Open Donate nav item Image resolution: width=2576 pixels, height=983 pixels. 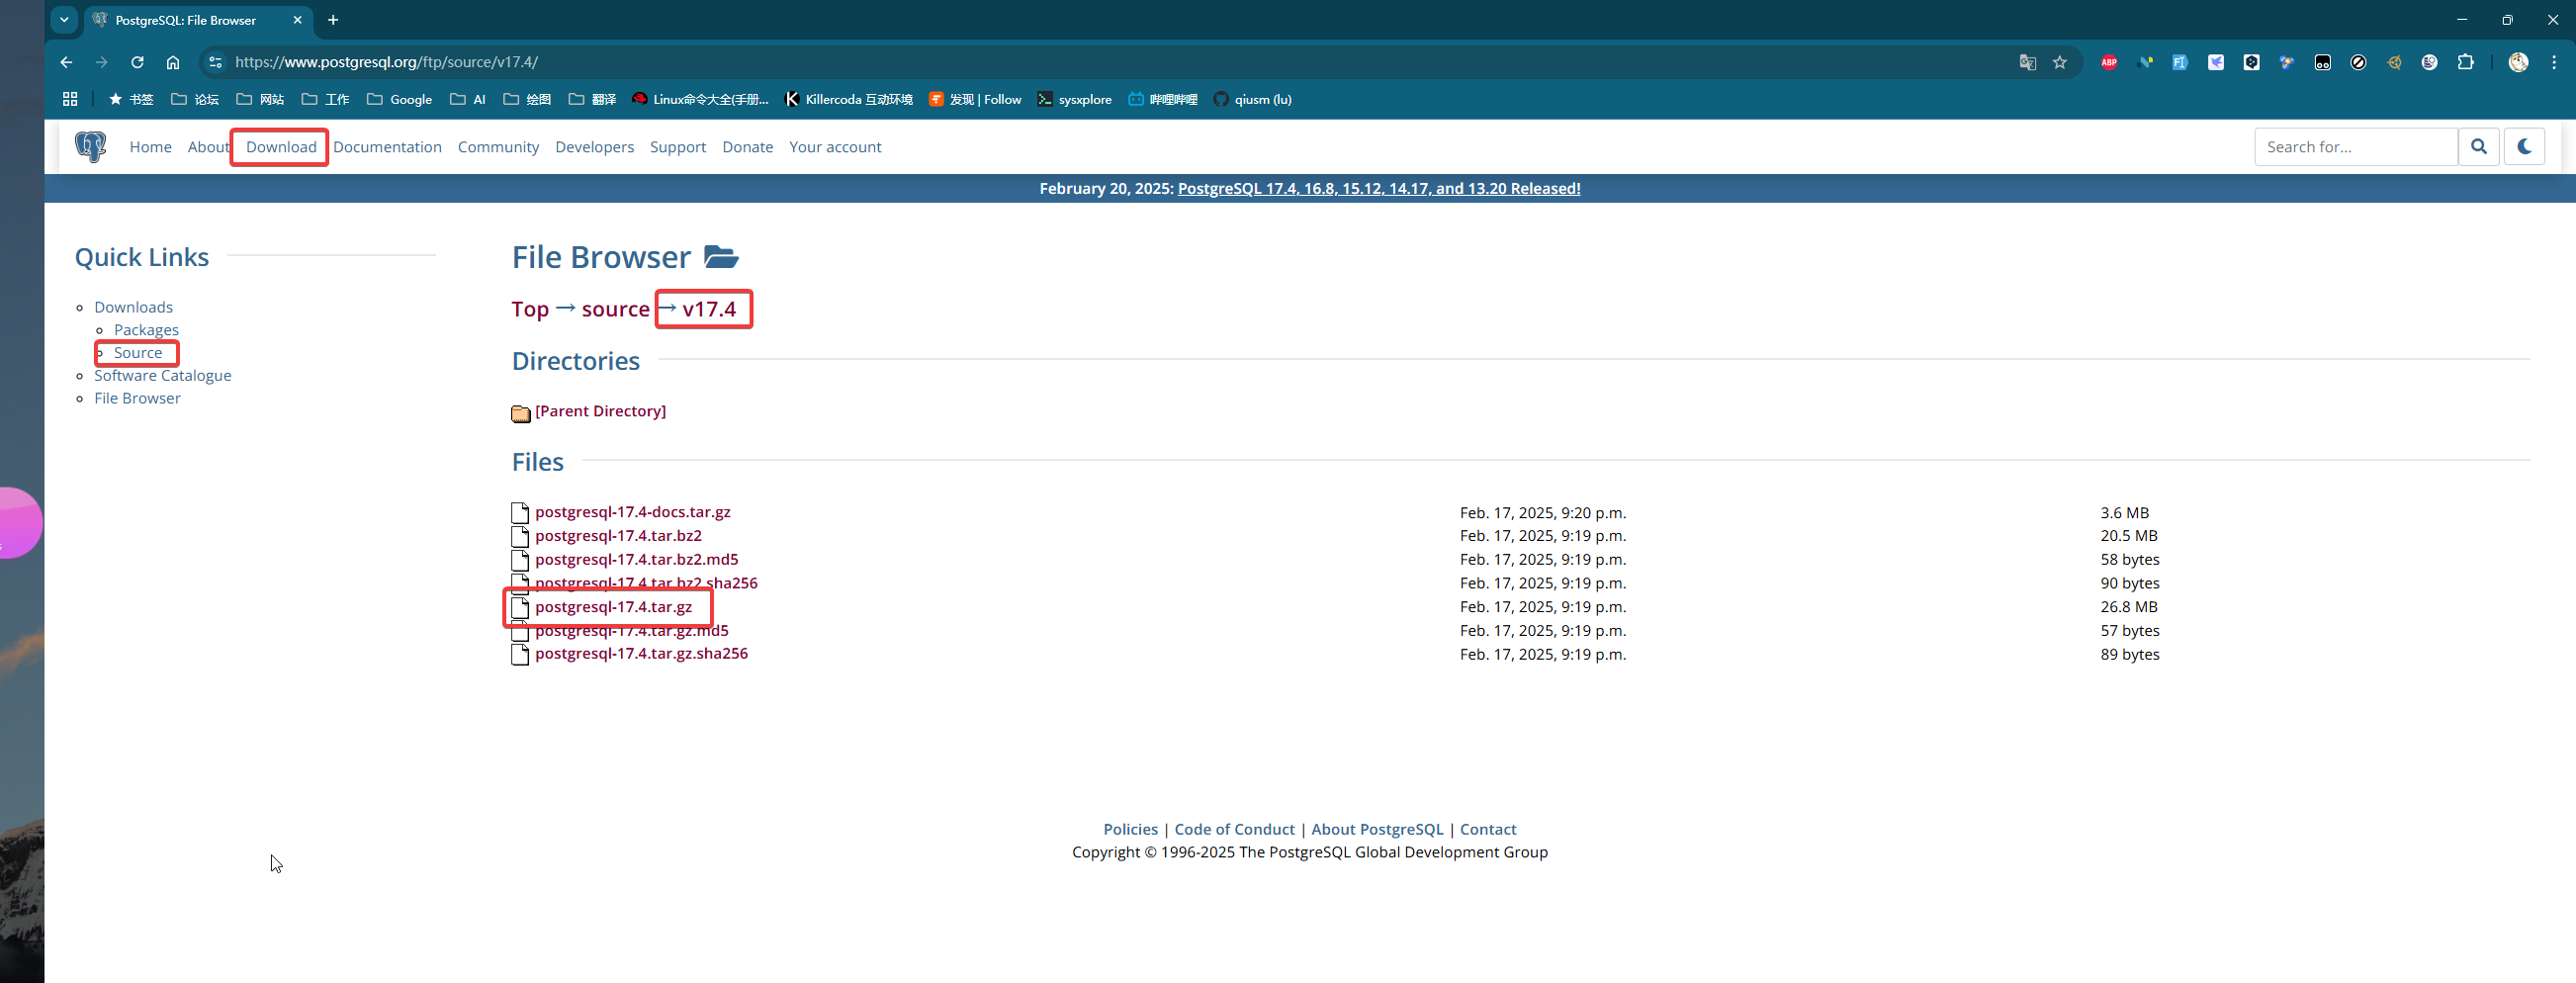click(x=747, y=147)
